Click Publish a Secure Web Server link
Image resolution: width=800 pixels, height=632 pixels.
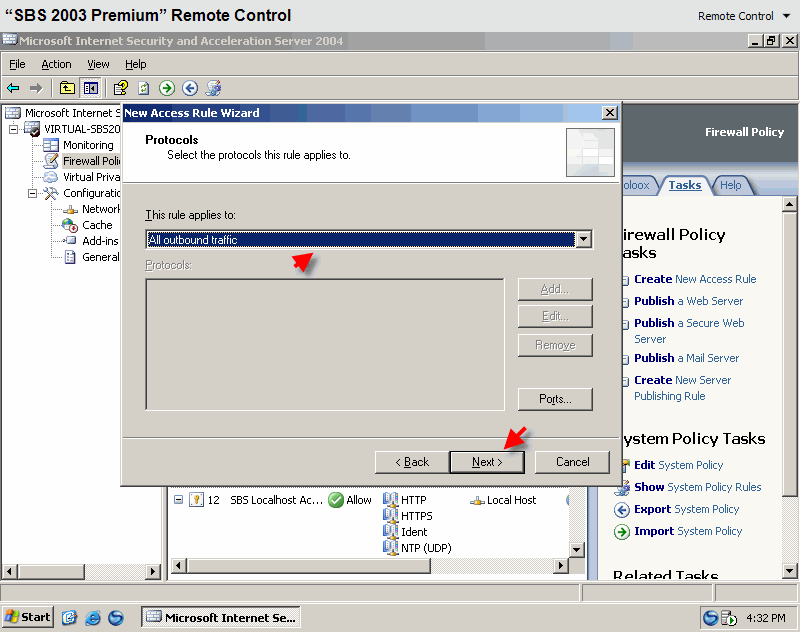pos(689,331)
